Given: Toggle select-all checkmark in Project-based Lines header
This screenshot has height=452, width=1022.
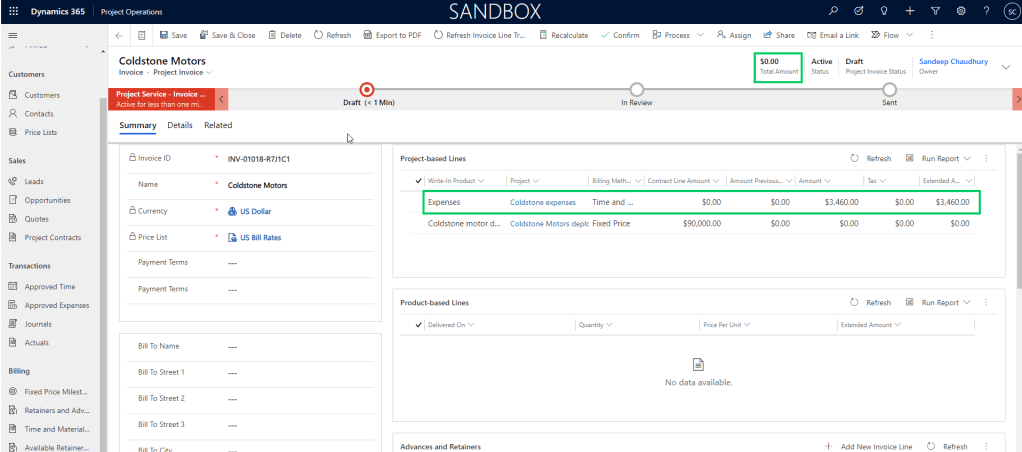Looking at the screenshot, I should [x=418, y=181].
